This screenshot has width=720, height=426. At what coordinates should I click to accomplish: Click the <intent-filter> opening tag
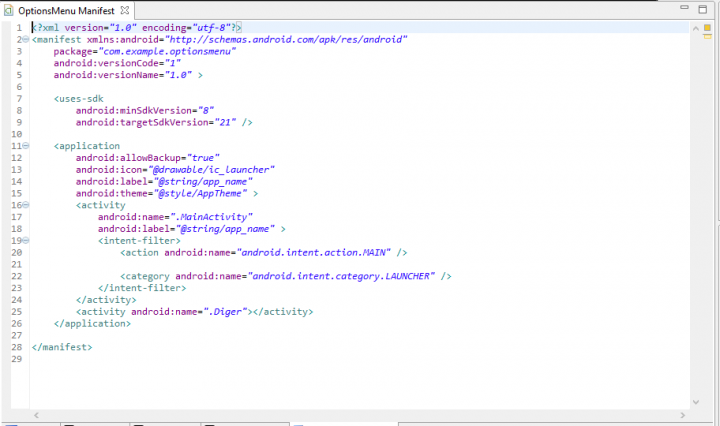[139, 241]
